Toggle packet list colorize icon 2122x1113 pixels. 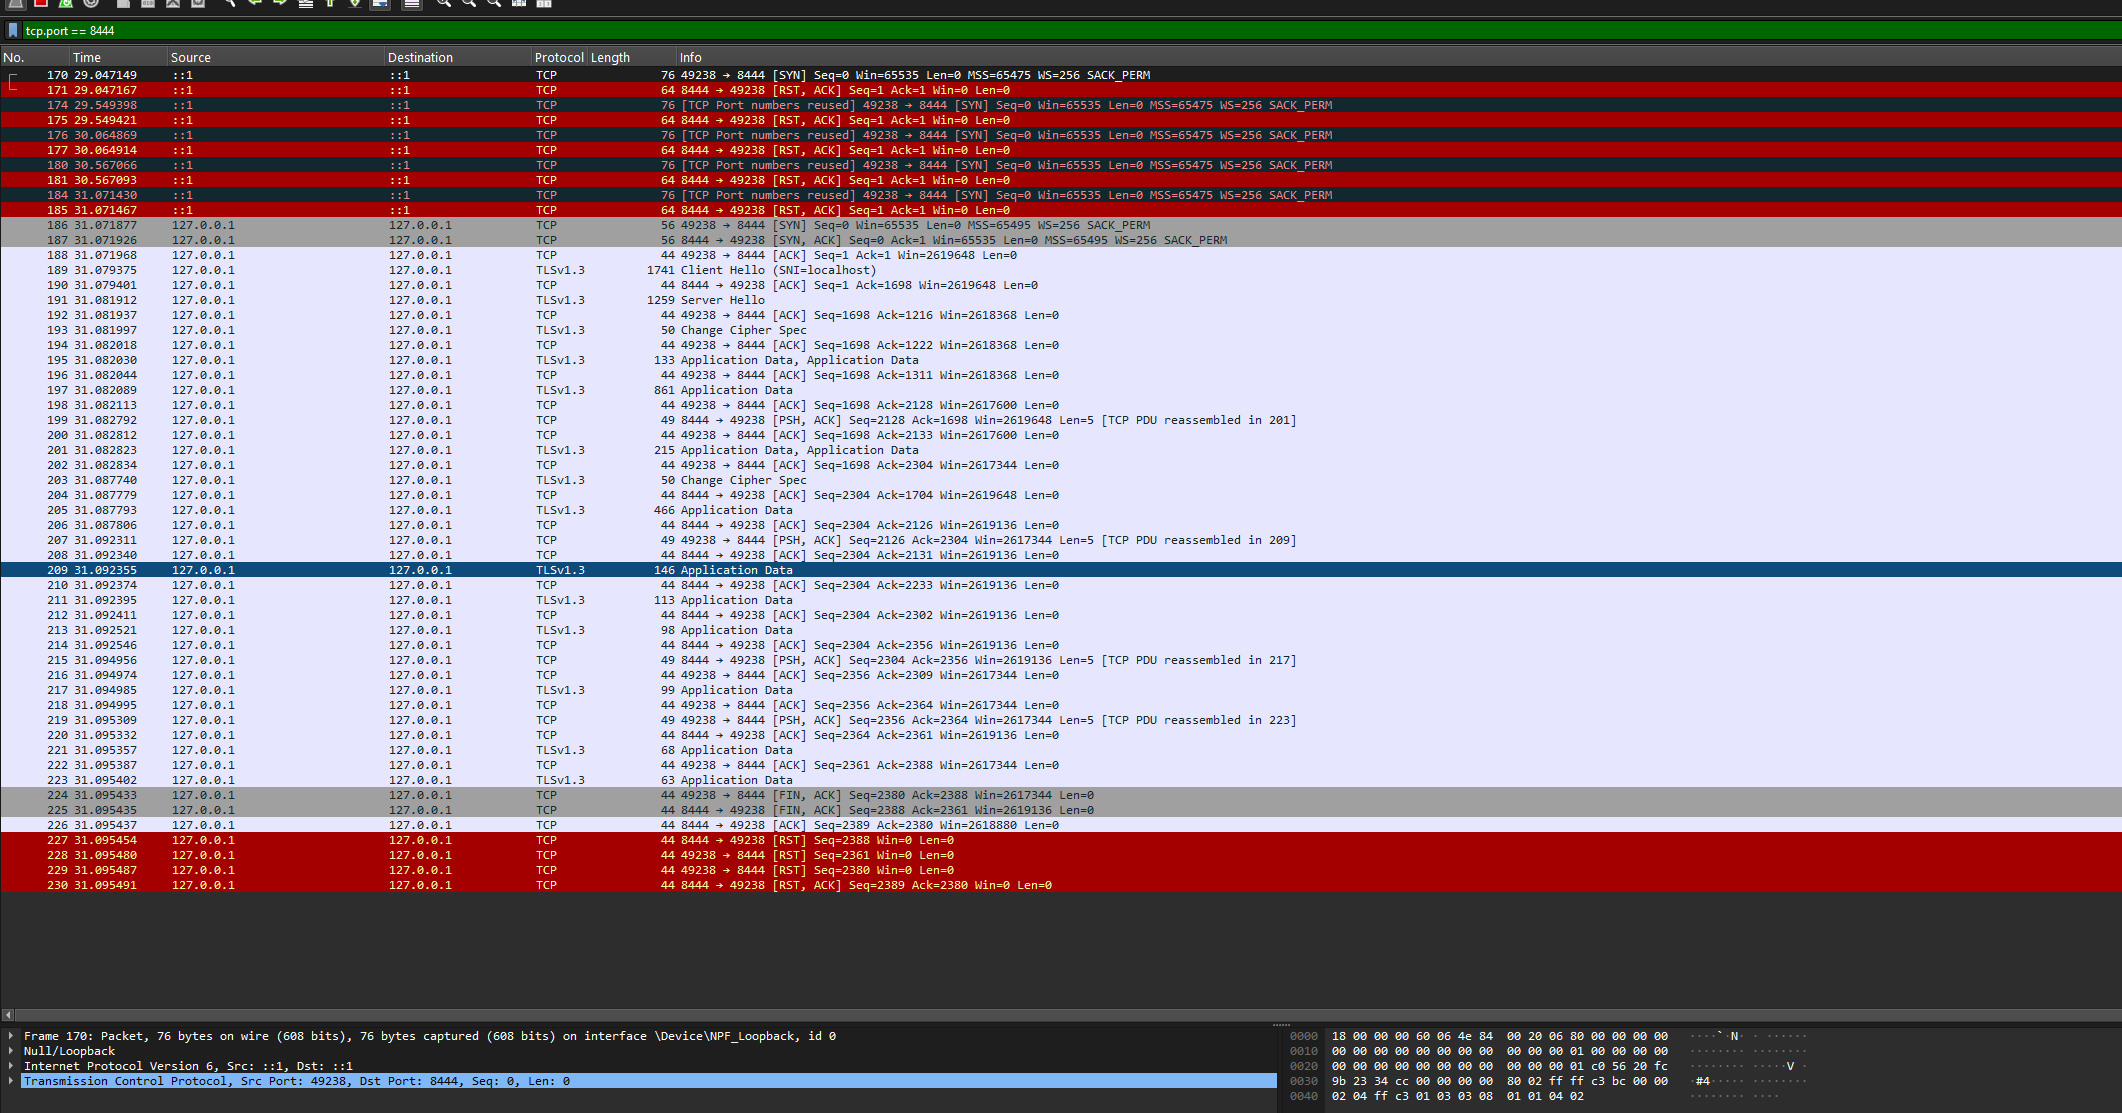point(411,3)
